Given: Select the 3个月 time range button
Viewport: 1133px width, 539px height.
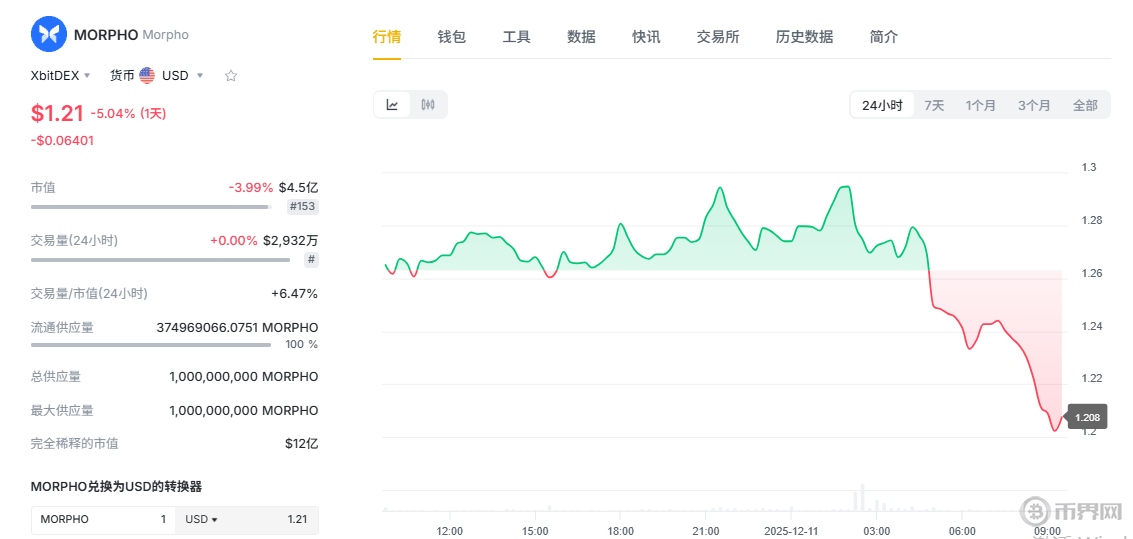Looking at the screenshot, I should pyautogui.click(x=1034, y=105).
